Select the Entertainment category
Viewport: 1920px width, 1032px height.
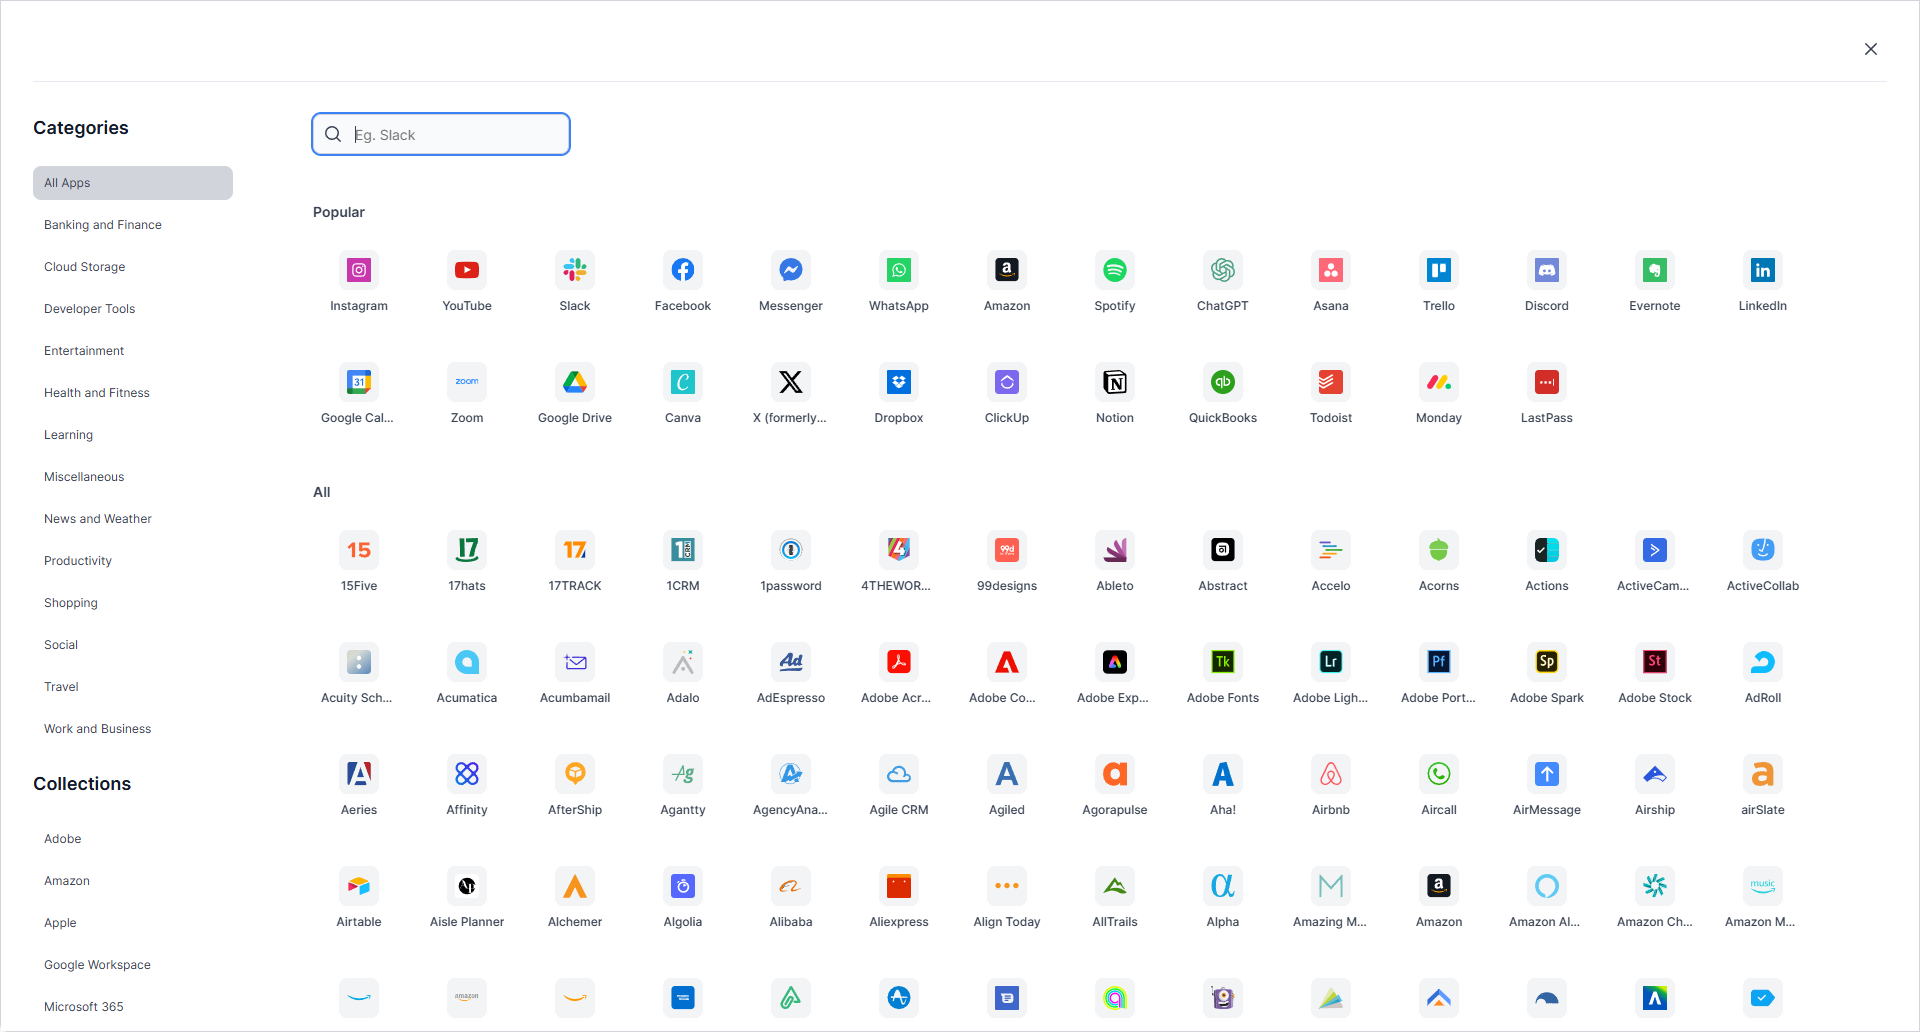point(133,351)
